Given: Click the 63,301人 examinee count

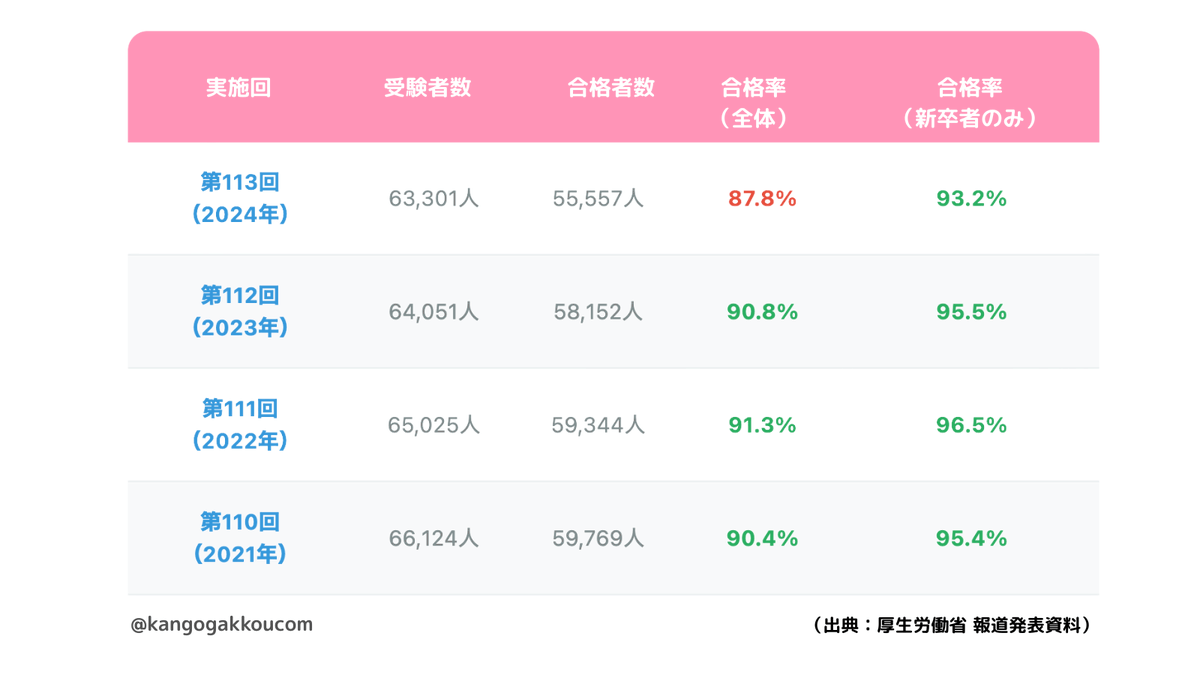Looking at the screenshot, I should [434, 199].
